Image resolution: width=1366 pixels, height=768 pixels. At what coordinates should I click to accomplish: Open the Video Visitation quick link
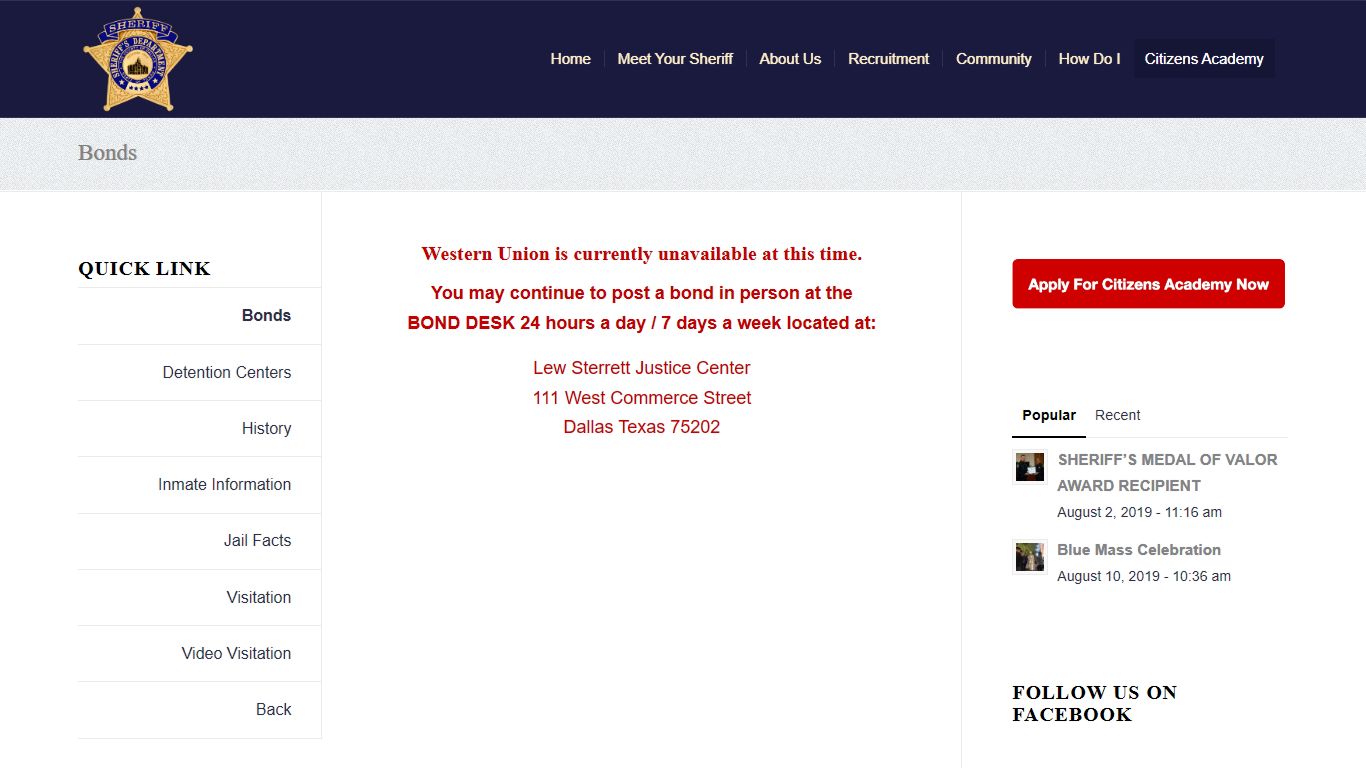(200, 653)
